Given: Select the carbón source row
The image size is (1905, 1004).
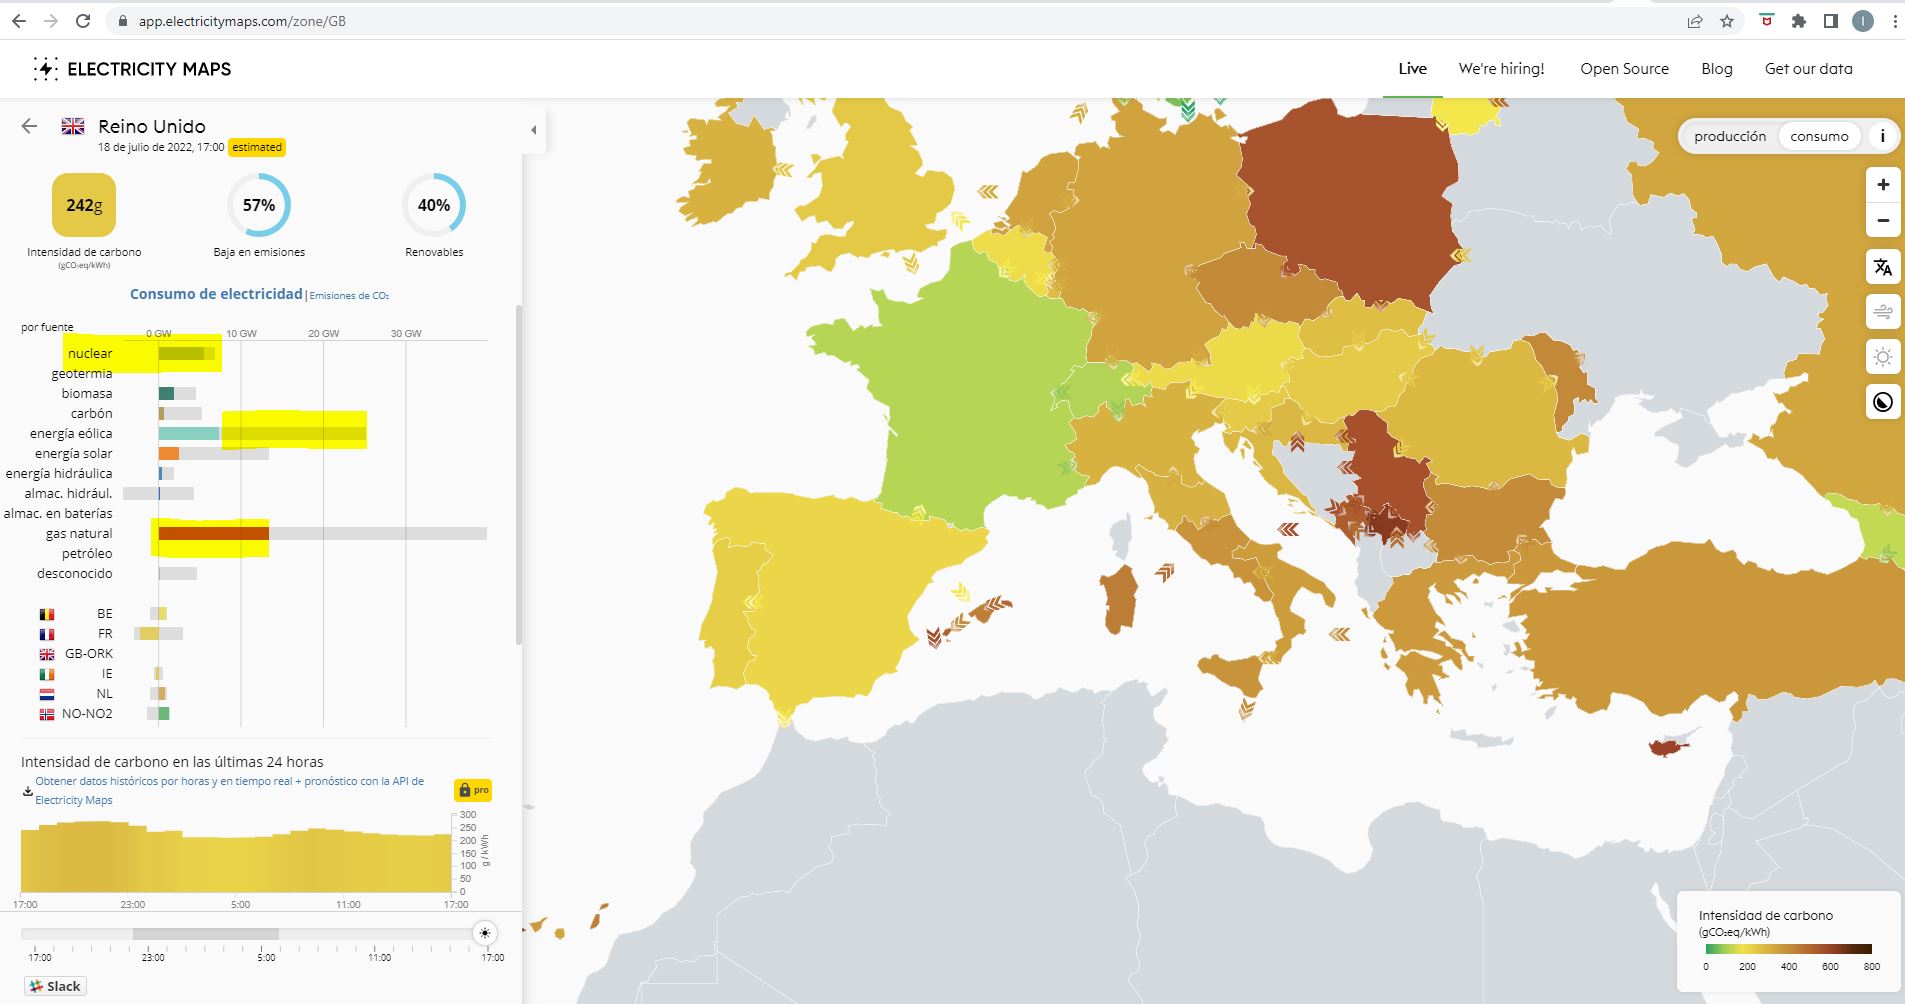Looking at the screenshot, I should coord(255,413).
